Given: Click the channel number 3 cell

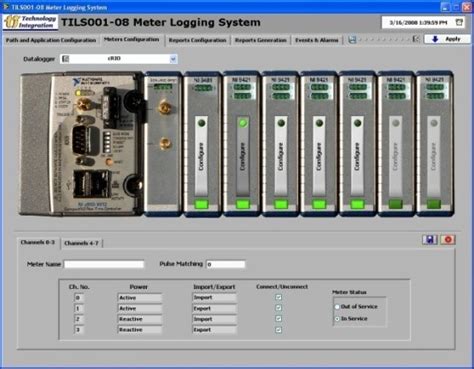Looking at the screenshot, I should [x=79, y=330].
